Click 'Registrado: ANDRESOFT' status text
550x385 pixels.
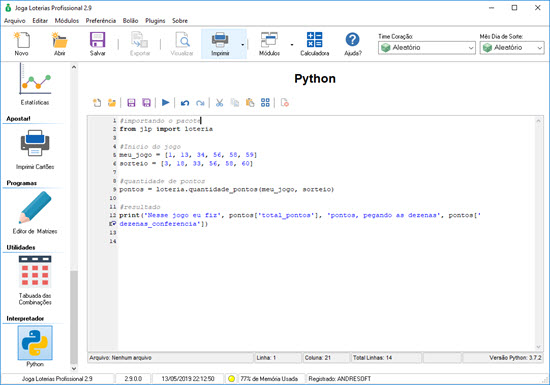pyautogui.click(x=340, y=379)
